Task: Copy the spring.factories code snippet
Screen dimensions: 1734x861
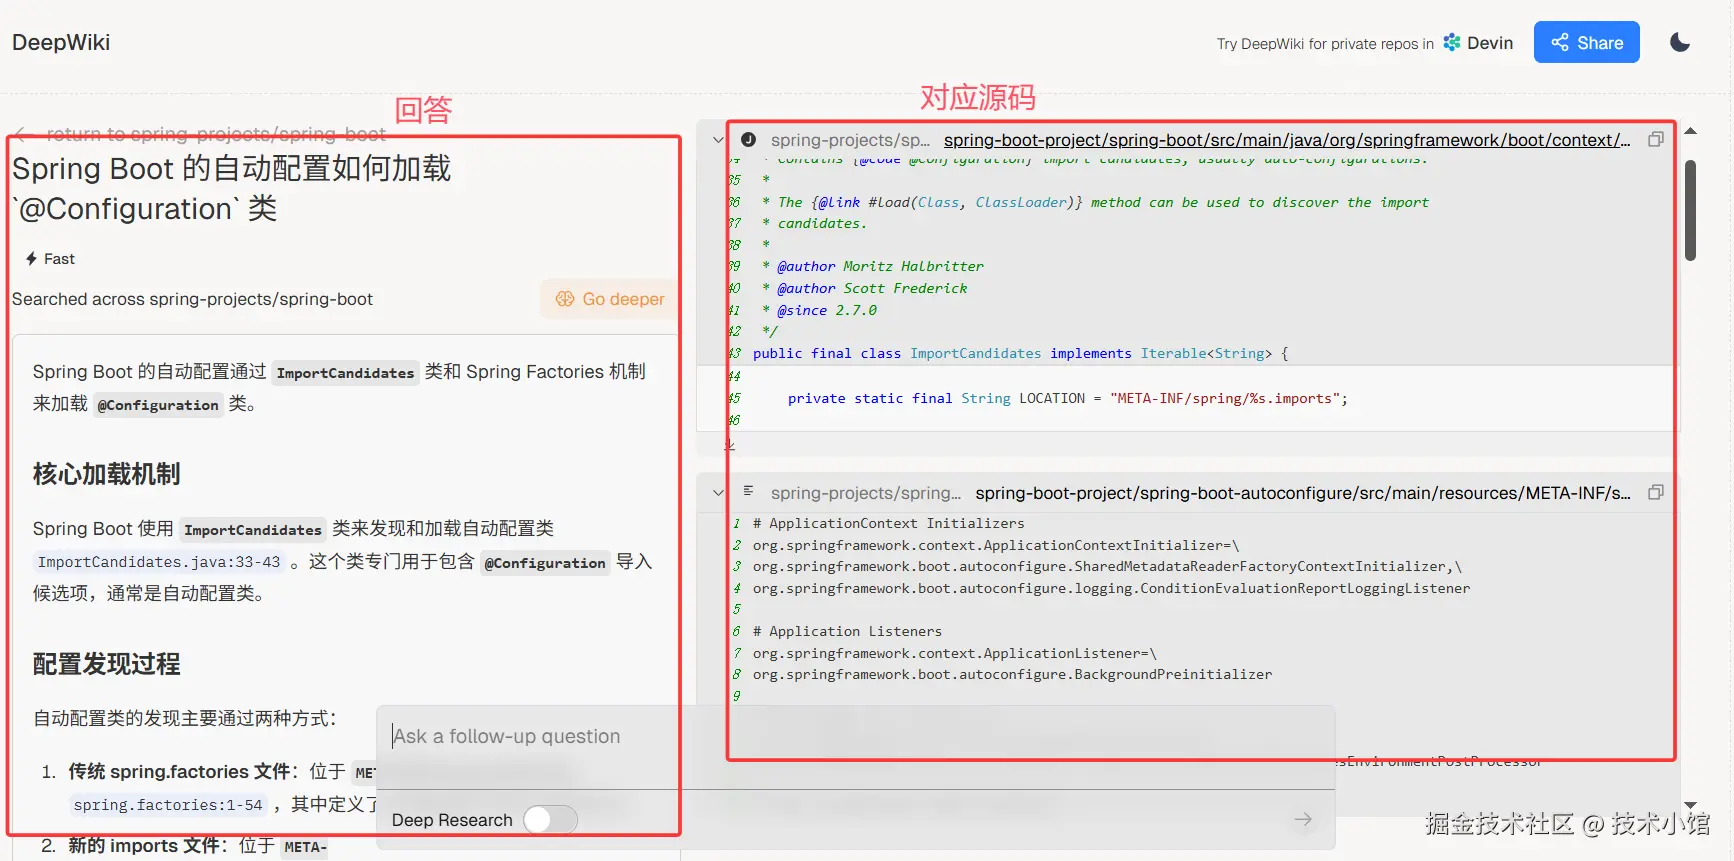Action: pyautogui.click(x=1656, y=492)
